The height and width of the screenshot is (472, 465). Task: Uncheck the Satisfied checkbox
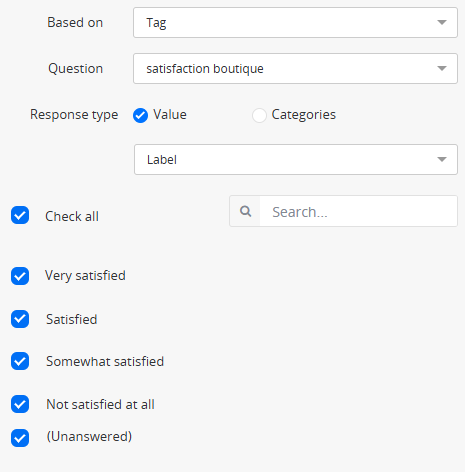pyautogui.click(x=20, y=319)
